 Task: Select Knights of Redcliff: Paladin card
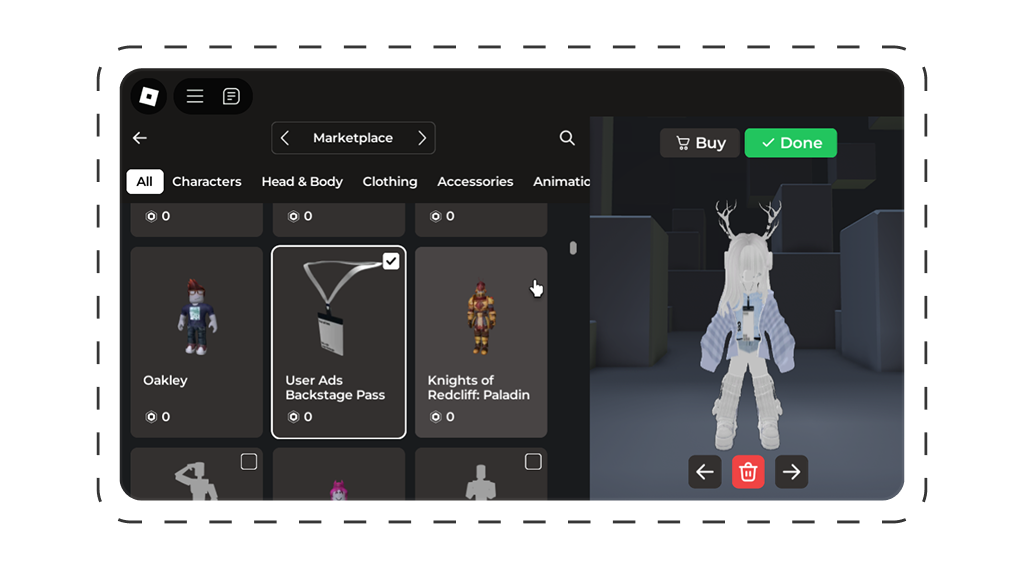pyautogui.click(x=481, y=342)
